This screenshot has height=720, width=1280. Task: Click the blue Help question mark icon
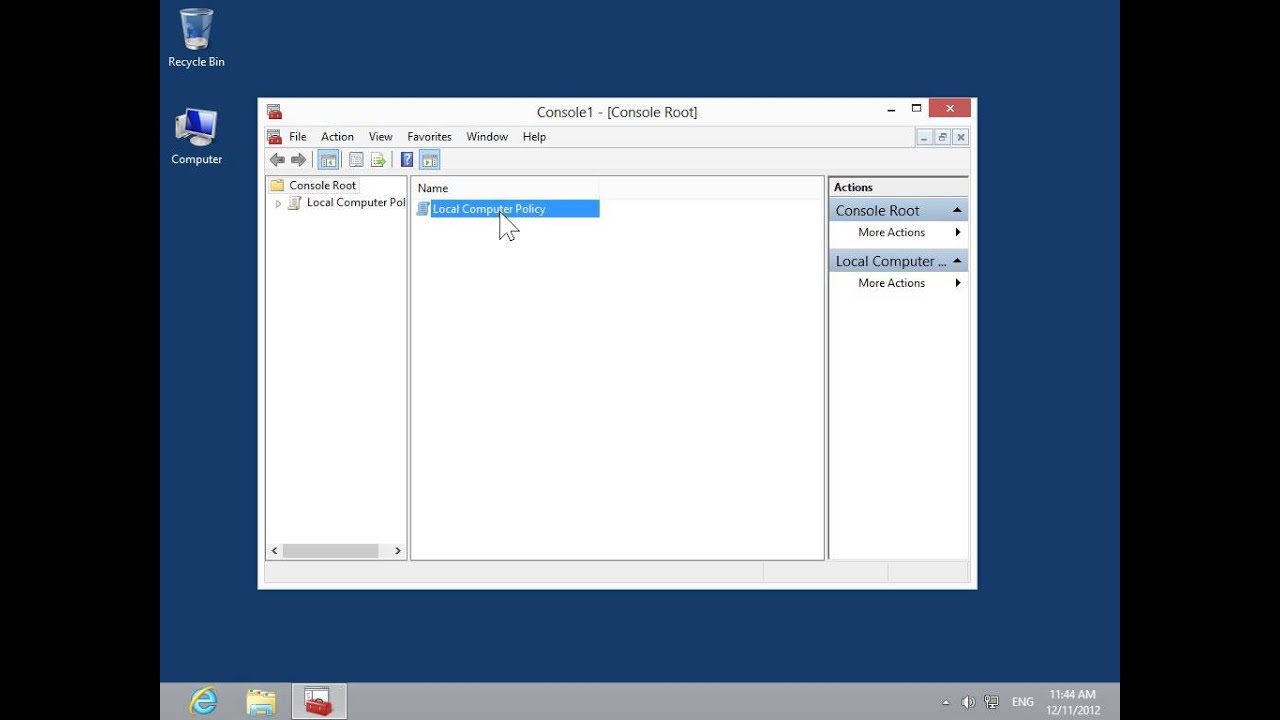(x=407, y=160)
